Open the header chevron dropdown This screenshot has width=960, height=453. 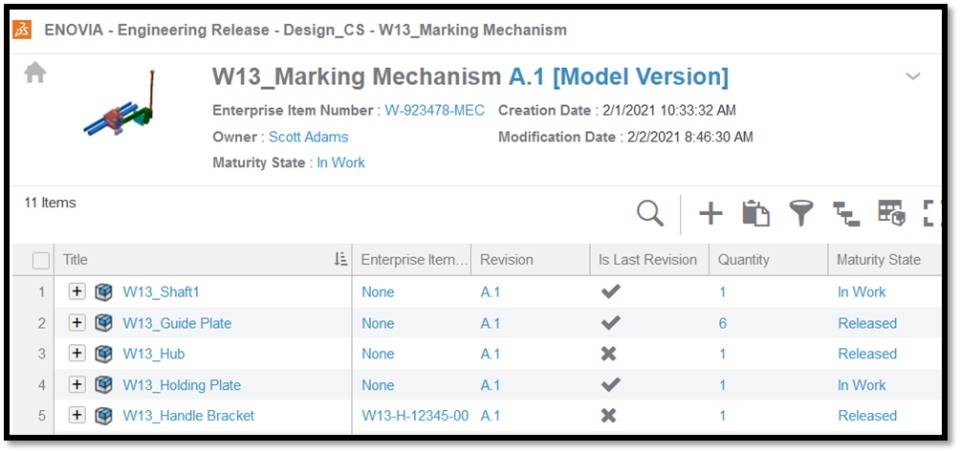tap(913, 77)
